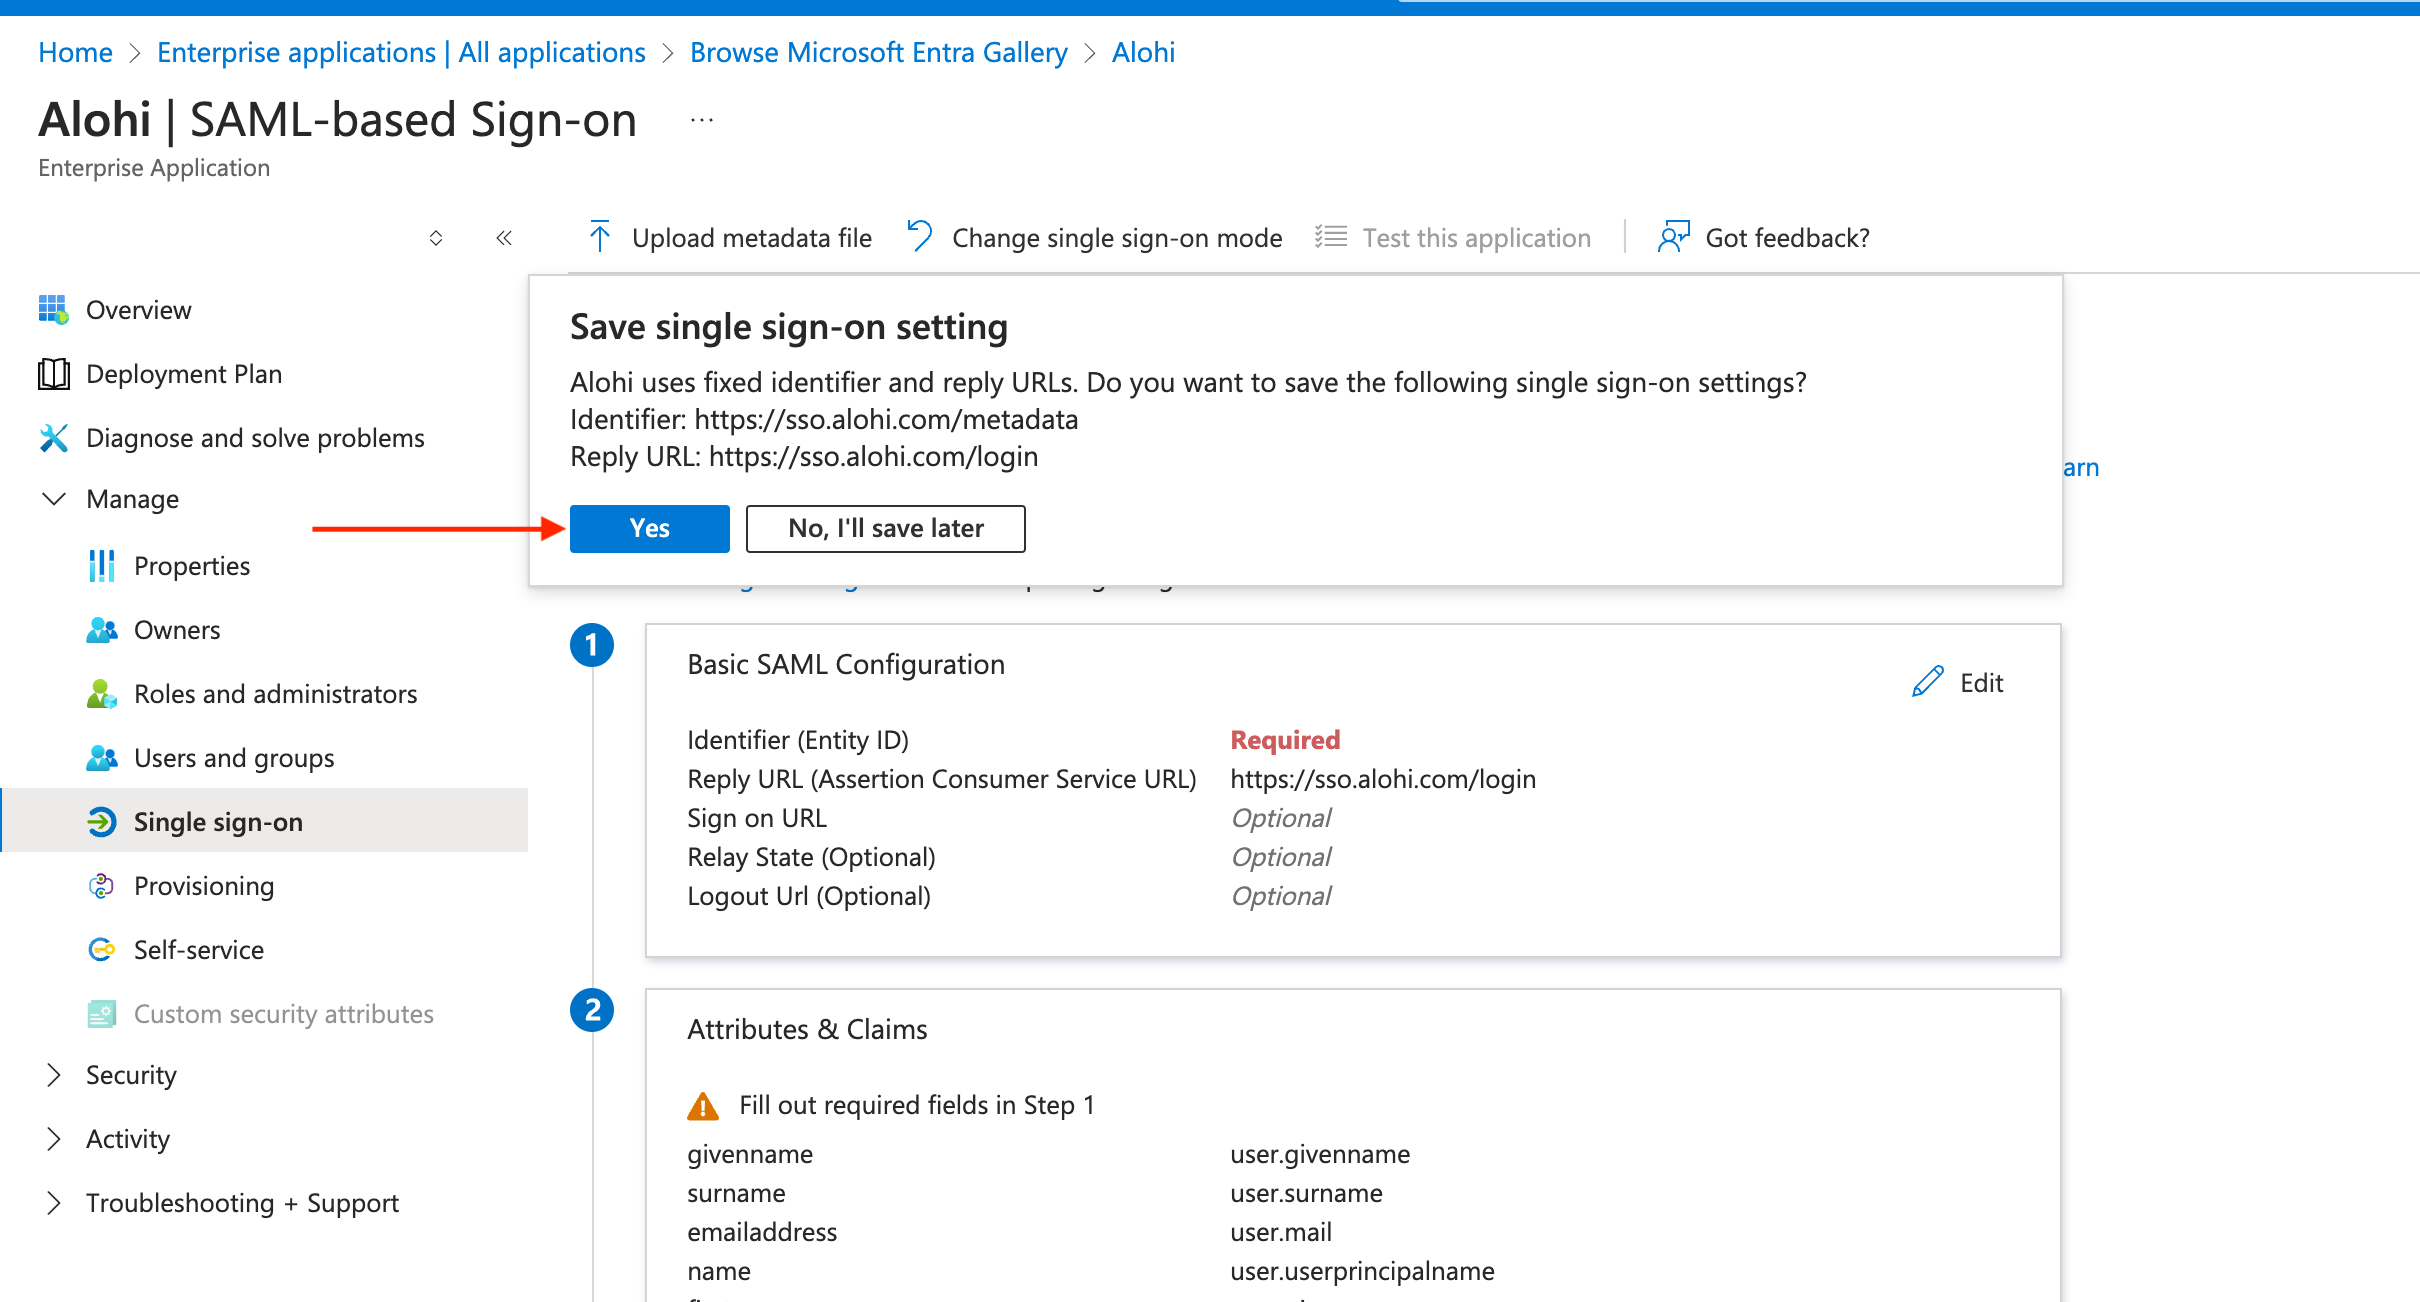Click the Provisioning sync icon
Screen dimensions: 2420x1302
click(102, 886)
